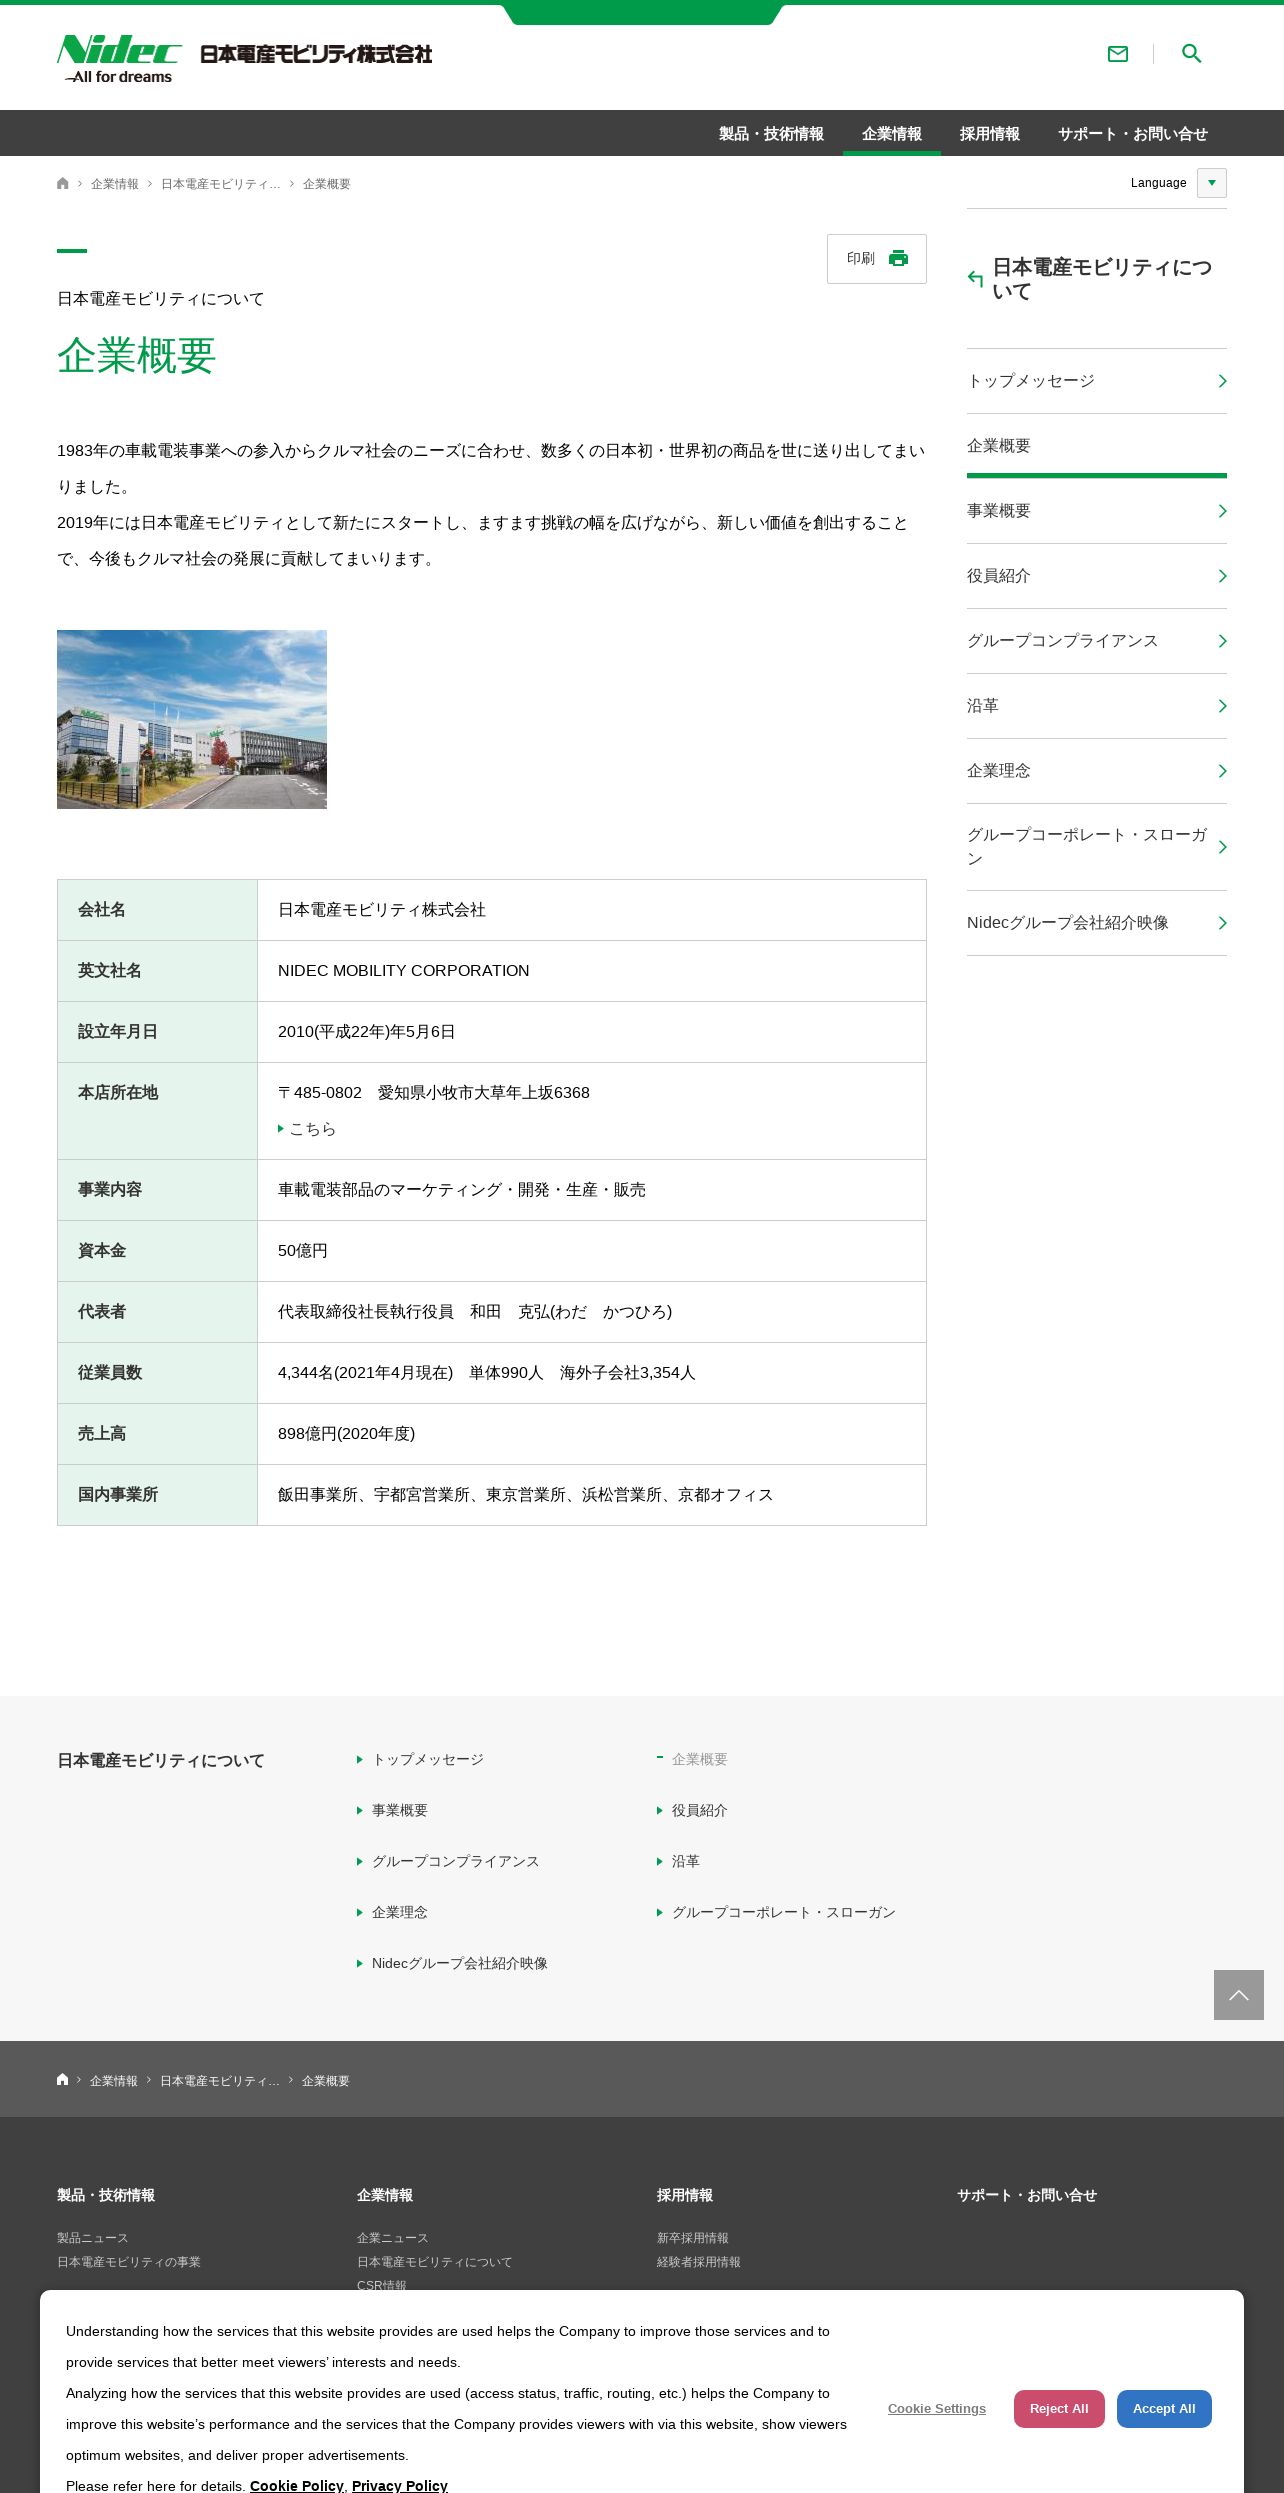Click chevron on Nidecグループ会社紹介映像 row
Viewport: 1284px width, 2493px height.
[x=1222, y=923]
